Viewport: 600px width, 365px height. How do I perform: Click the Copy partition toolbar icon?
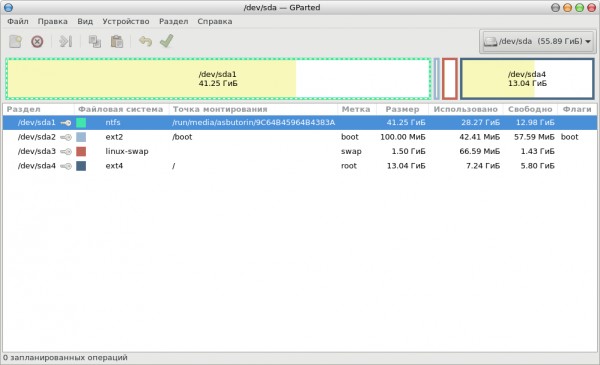pyautogui.click(x=95, y=41)
